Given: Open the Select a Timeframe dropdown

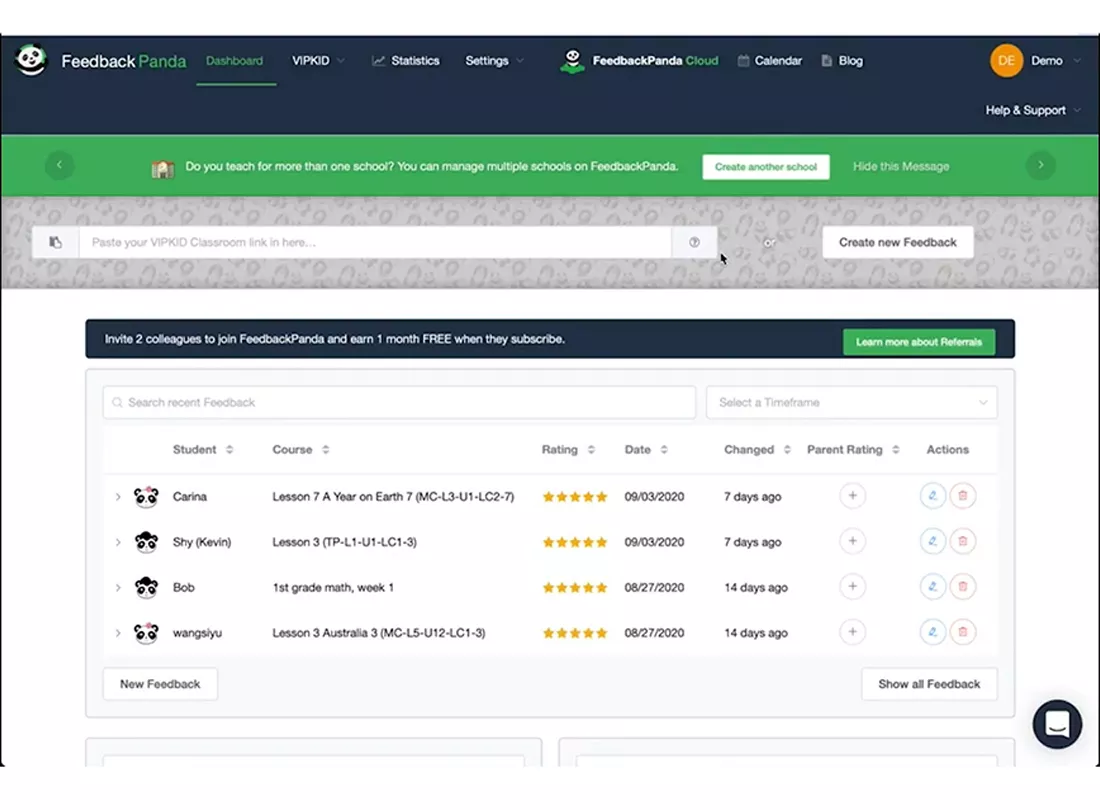Looking at the screenshot, I should [852, 403].
